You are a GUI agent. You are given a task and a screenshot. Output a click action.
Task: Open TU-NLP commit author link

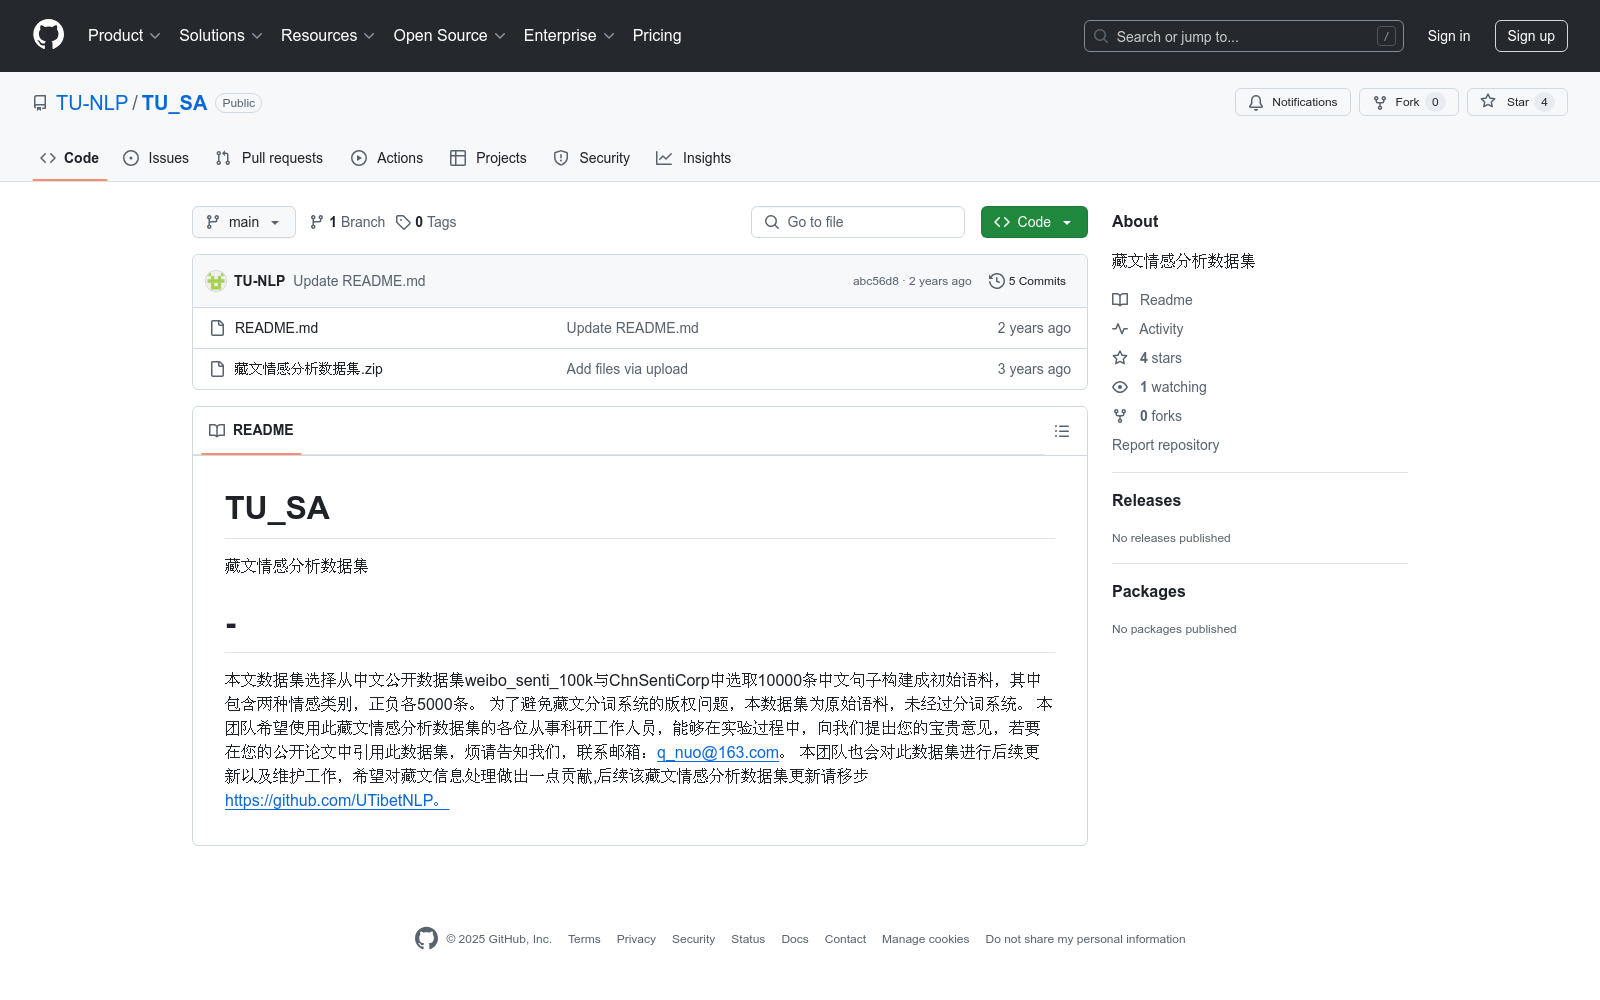tap(259, 281)
